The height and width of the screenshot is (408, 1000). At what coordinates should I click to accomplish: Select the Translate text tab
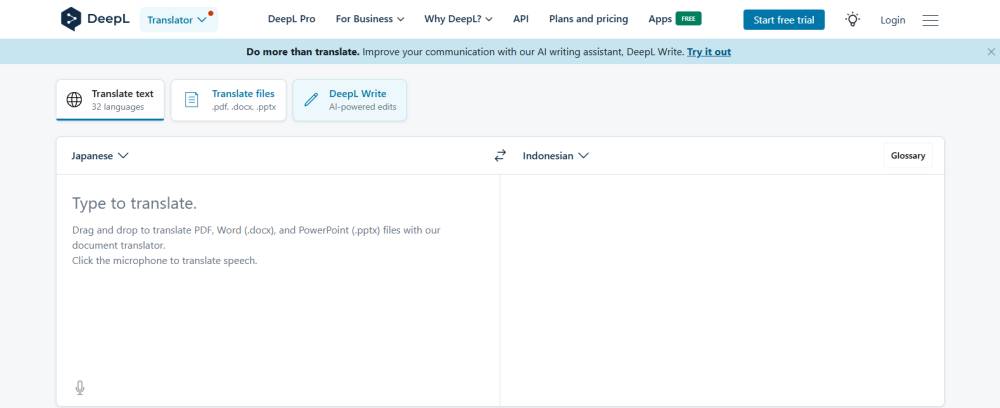[110, 100]
